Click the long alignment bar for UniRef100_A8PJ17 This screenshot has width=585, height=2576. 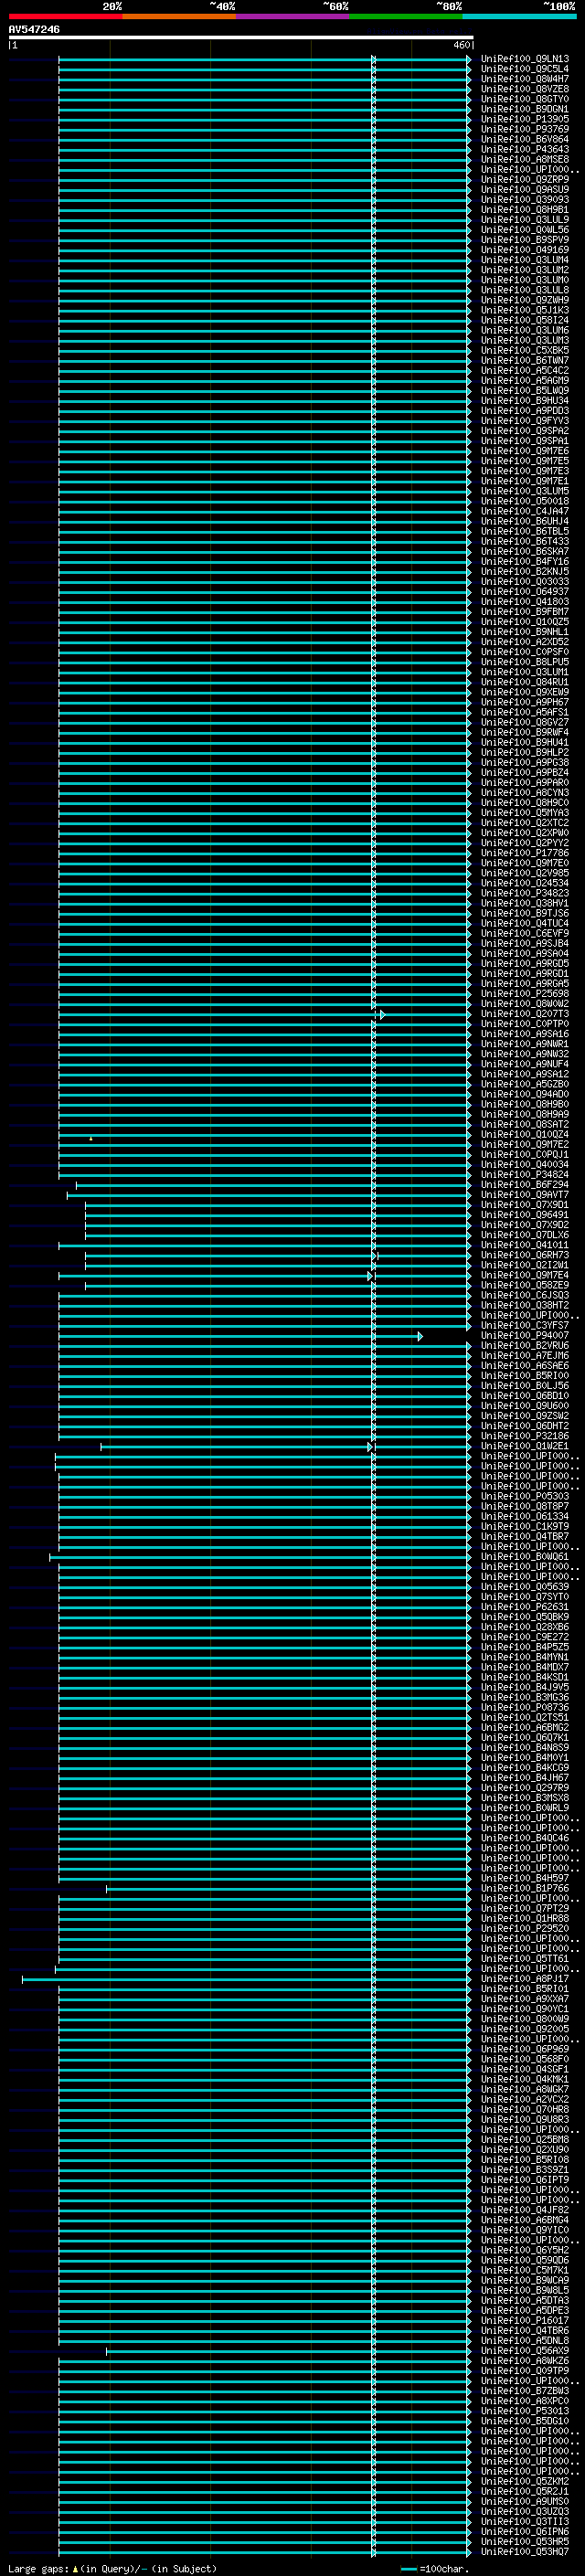pyautogui.click(x=246, y=1979)
